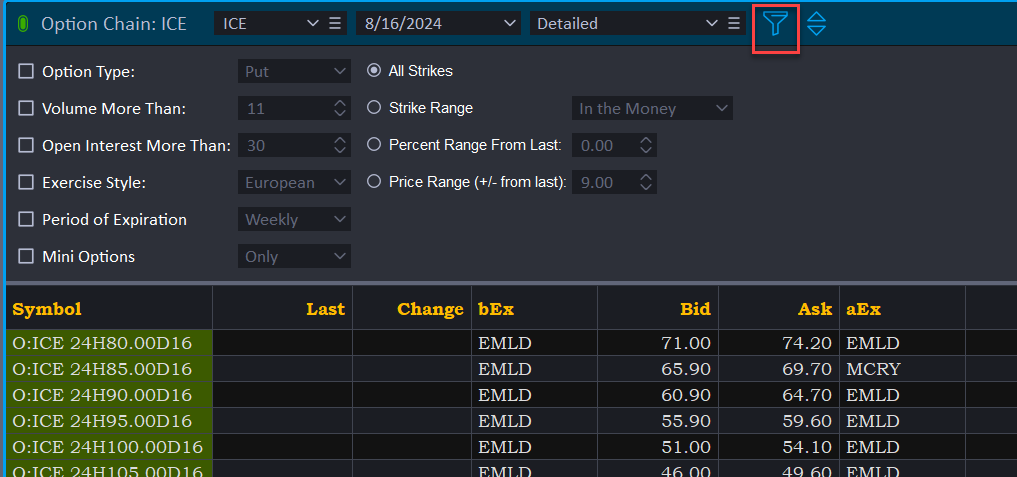This screenshot has height=477, width=1017.
Task: Open the expiration date 8/16/2024 dropdown
Action: click(438, 23)
